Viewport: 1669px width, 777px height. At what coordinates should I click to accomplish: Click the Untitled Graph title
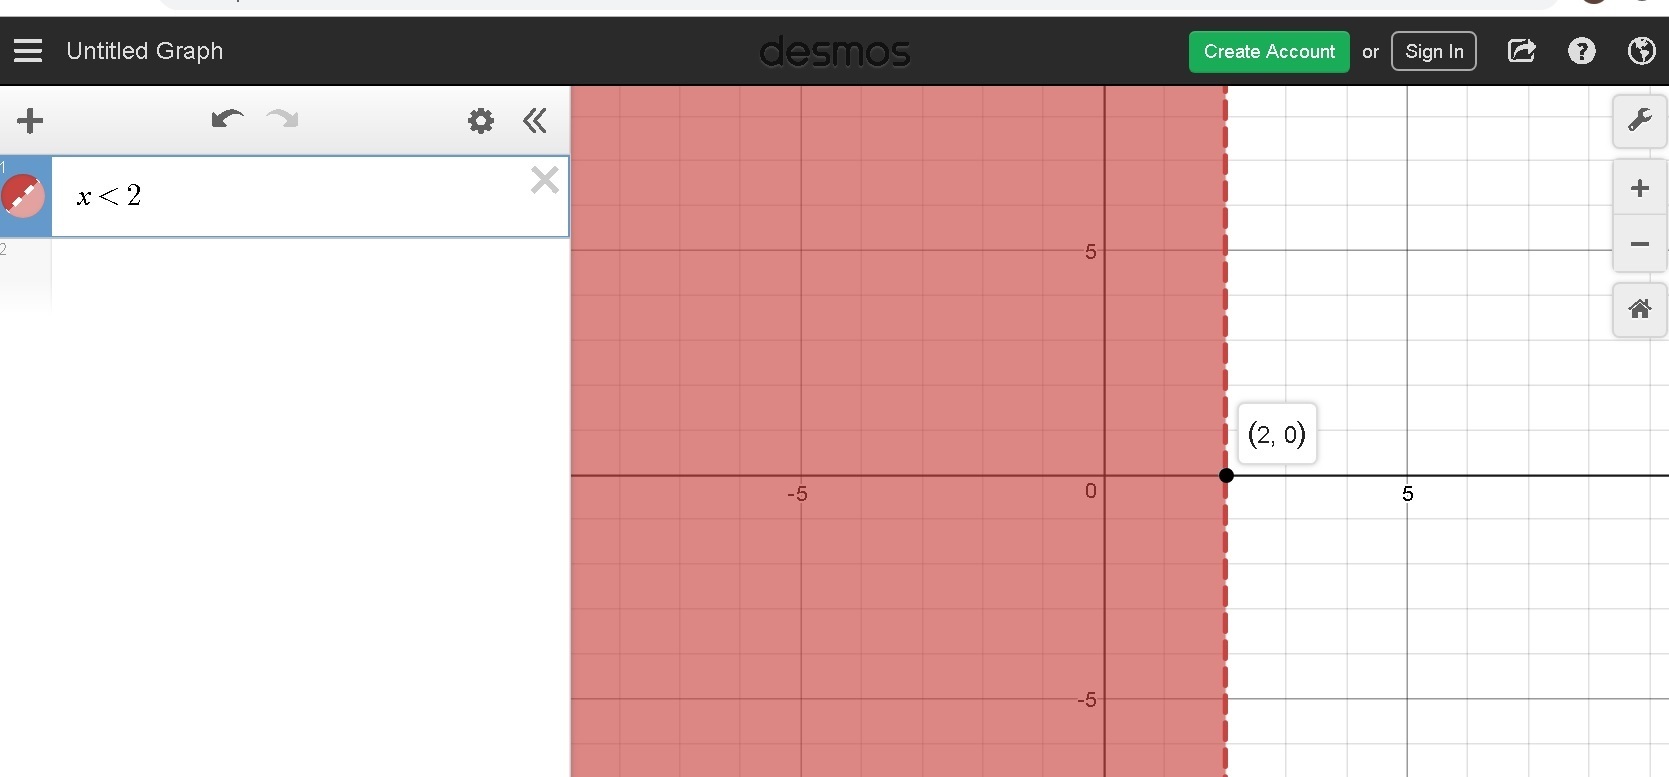pos(145,51)
